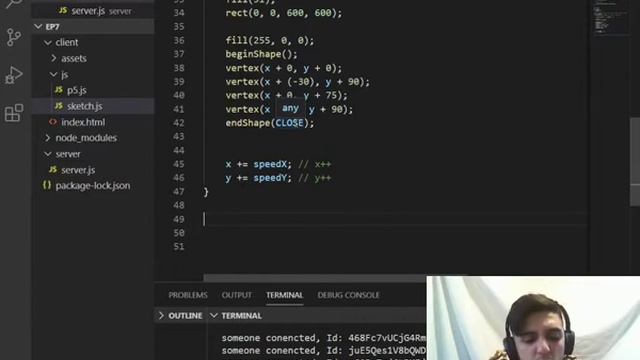Click the CLOSE constant in endShape
The image size is (640, 360).
(289, 123)
